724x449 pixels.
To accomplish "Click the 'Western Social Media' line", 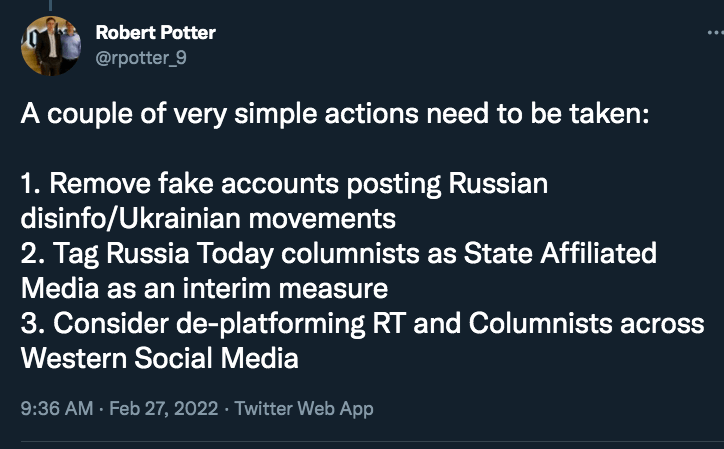I will pos(159,358).
